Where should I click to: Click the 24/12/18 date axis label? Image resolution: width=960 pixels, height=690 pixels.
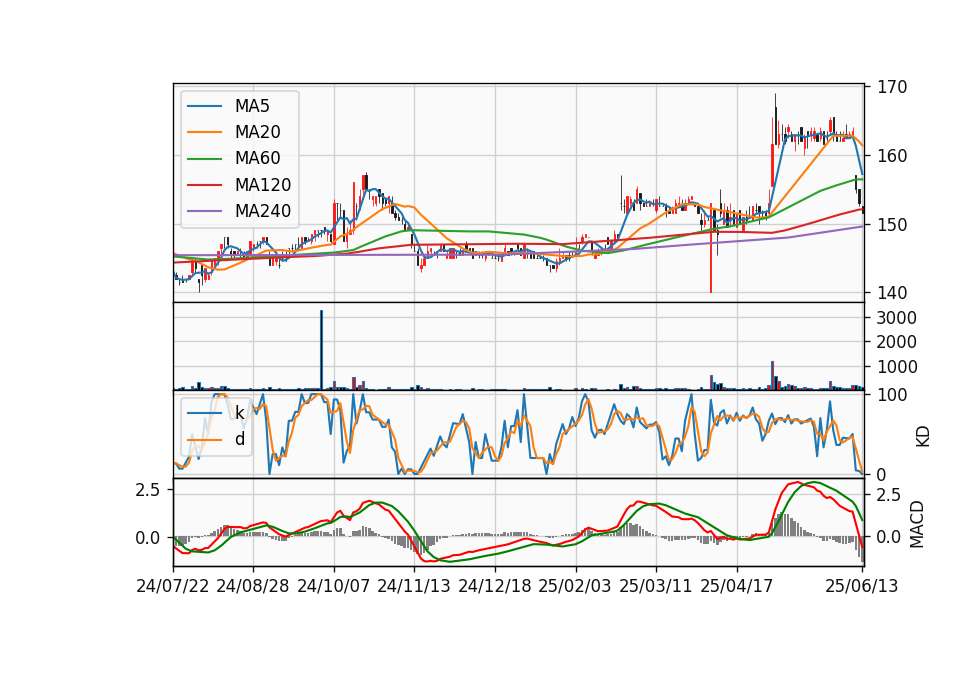coord(495,586)
